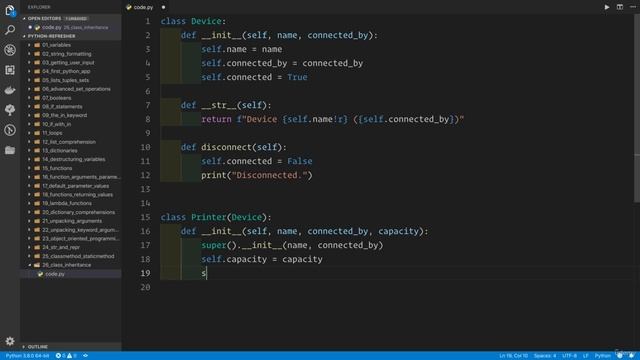Click Ln 19, Col 10 cursor position
Viewport: 640px width, 360px height.
[513, 356]
